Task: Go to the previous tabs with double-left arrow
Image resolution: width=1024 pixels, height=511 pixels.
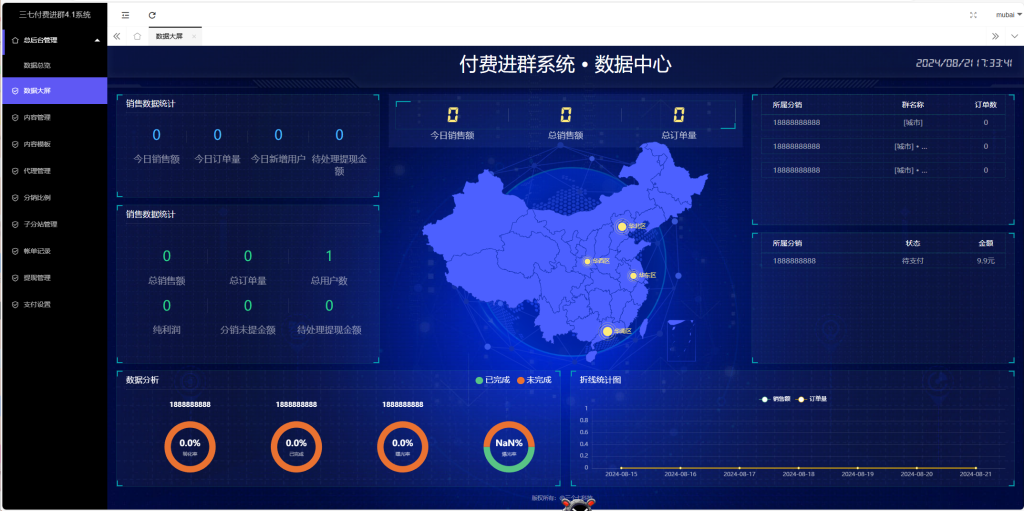Action: [117, 37]
